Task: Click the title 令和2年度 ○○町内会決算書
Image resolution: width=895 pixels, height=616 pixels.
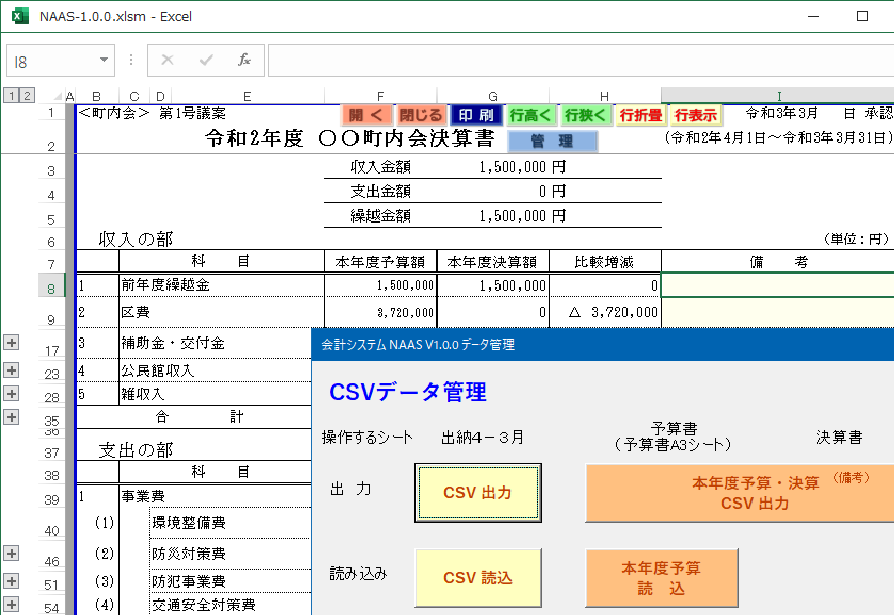Action: [349, 138]
